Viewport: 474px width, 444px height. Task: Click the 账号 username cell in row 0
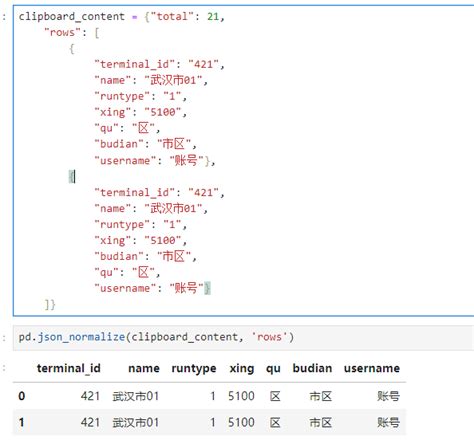pyautogui.click(x=388, y=396)
